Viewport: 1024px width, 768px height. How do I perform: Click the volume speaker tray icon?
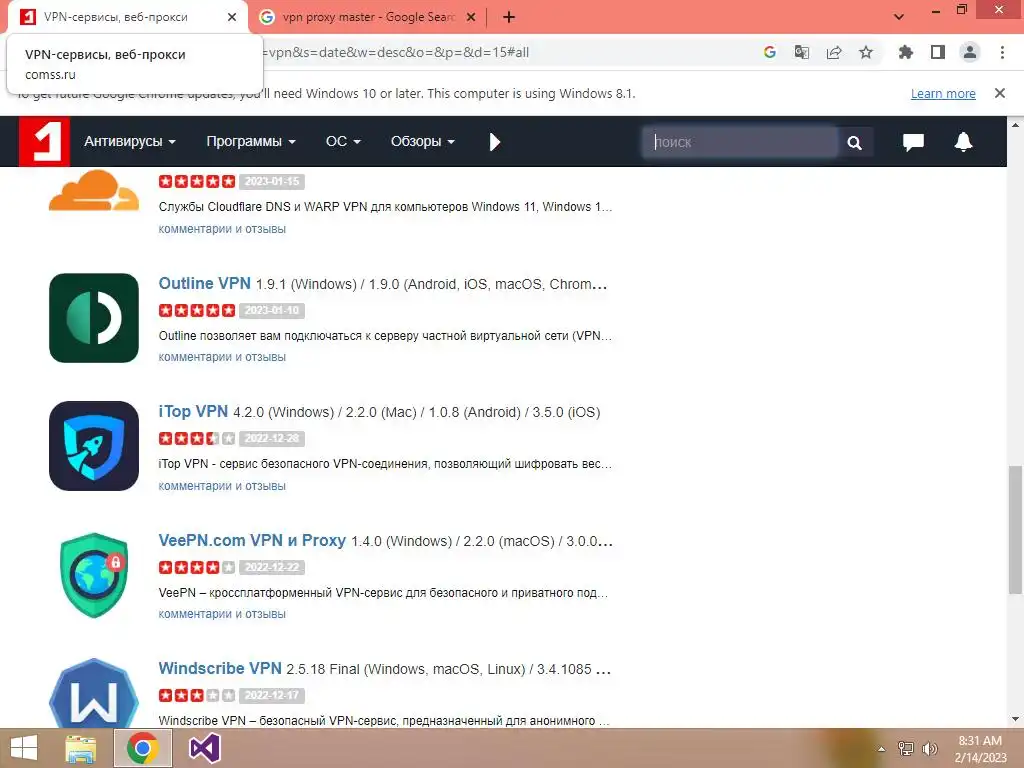(930, 749)
